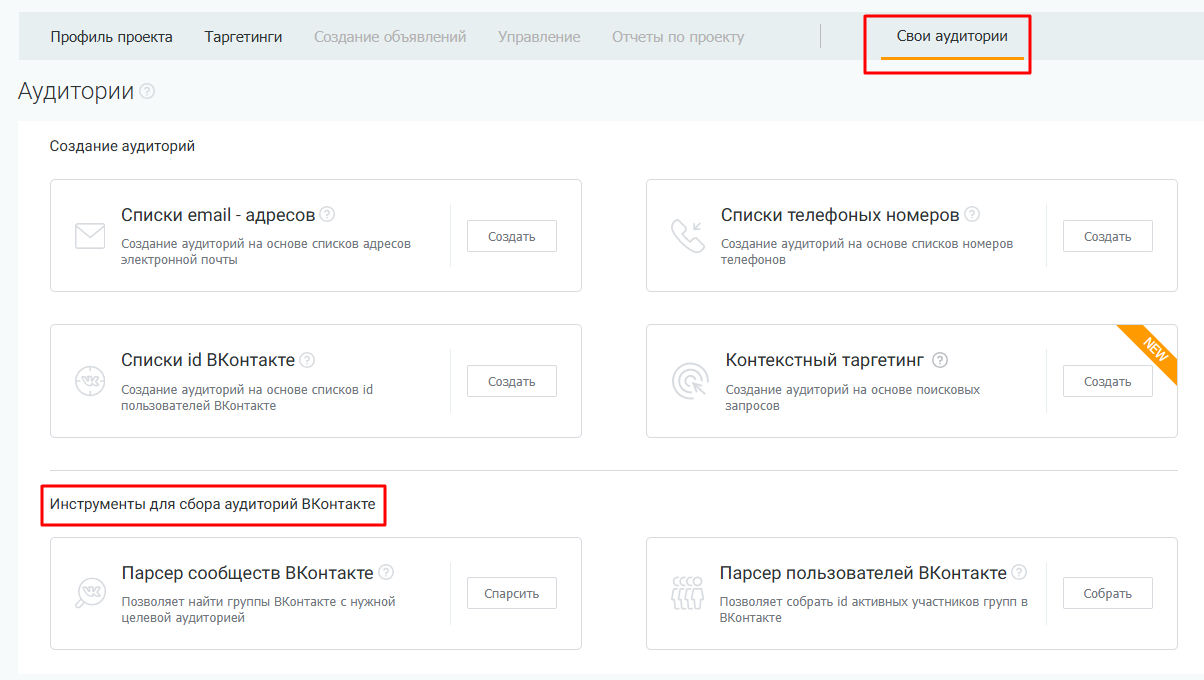This screenshot has width=1204, height=680.
Task: Open help icon for Списки email - адресов
Action: 327,214
